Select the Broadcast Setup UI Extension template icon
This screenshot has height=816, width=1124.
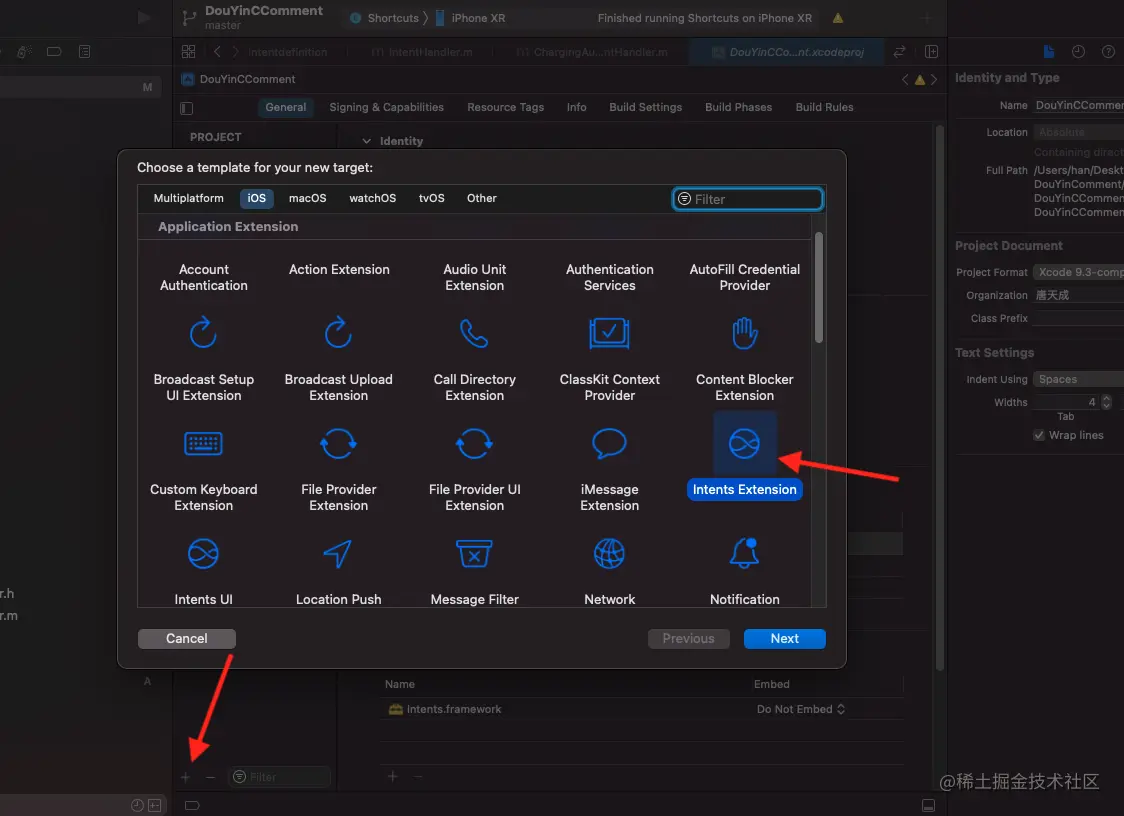[x=204, y=333]
